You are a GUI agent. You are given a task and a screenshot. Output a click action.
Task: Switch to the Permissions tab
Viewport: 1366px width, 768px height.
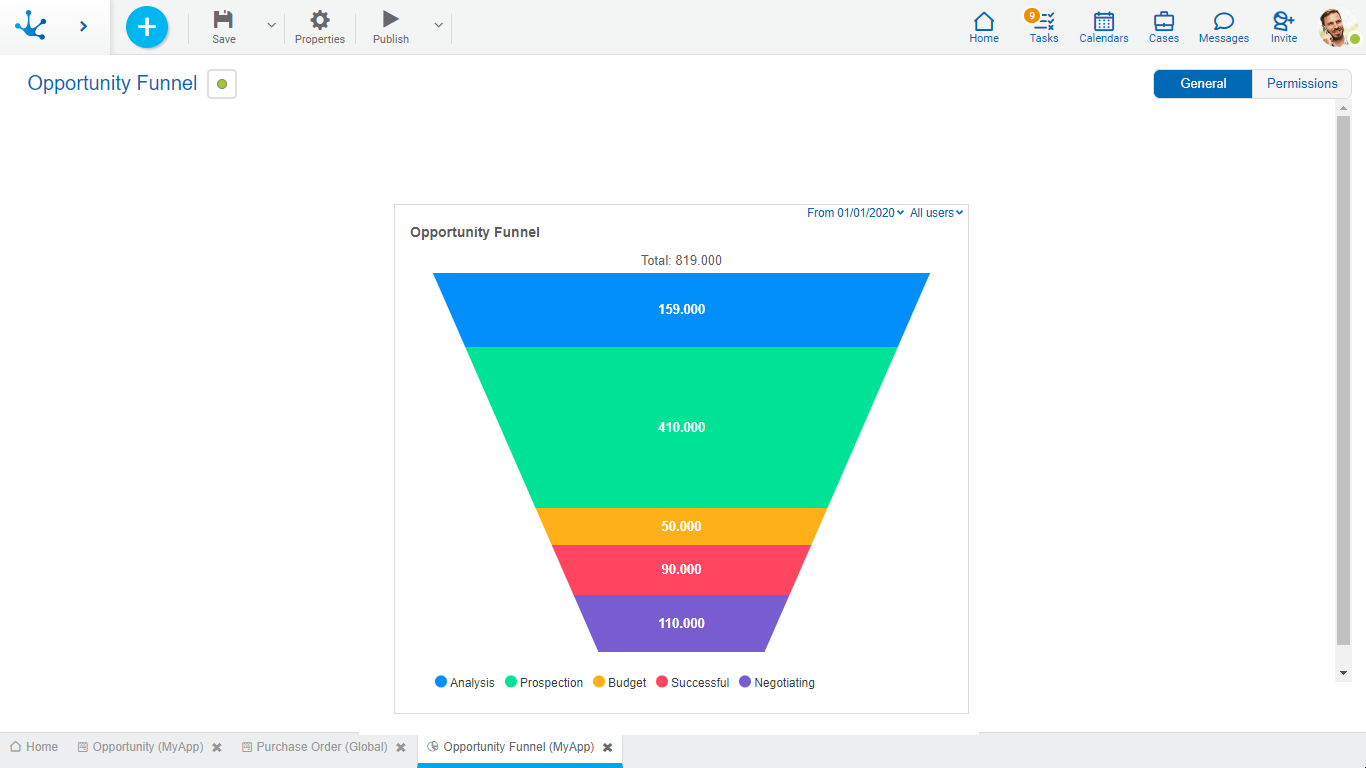(x=1301, y=84)
